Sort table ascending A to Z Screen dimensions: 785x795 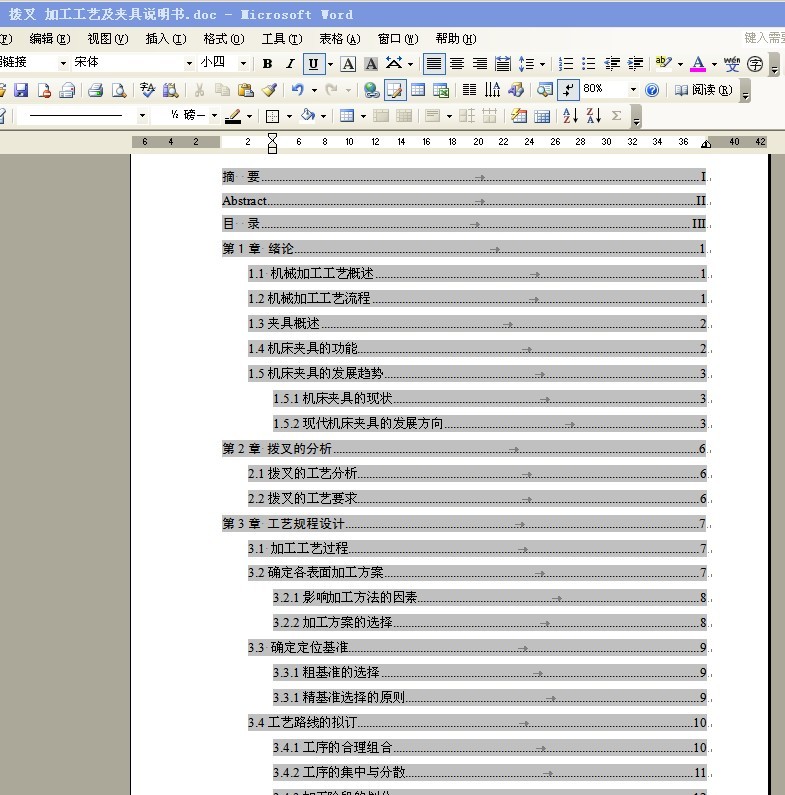point(570,116)
